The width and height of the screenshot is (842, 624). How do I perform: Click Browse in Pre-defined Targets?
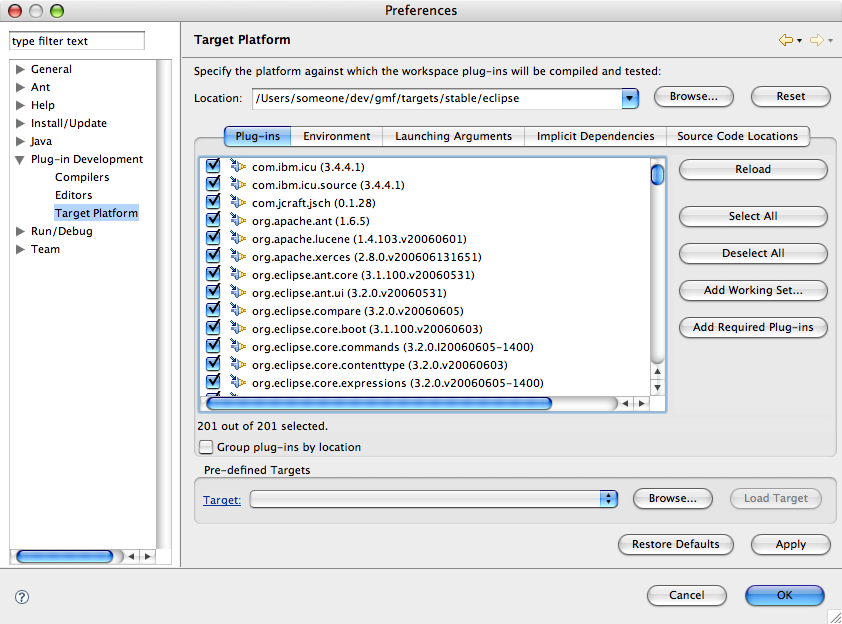(672, 498)
